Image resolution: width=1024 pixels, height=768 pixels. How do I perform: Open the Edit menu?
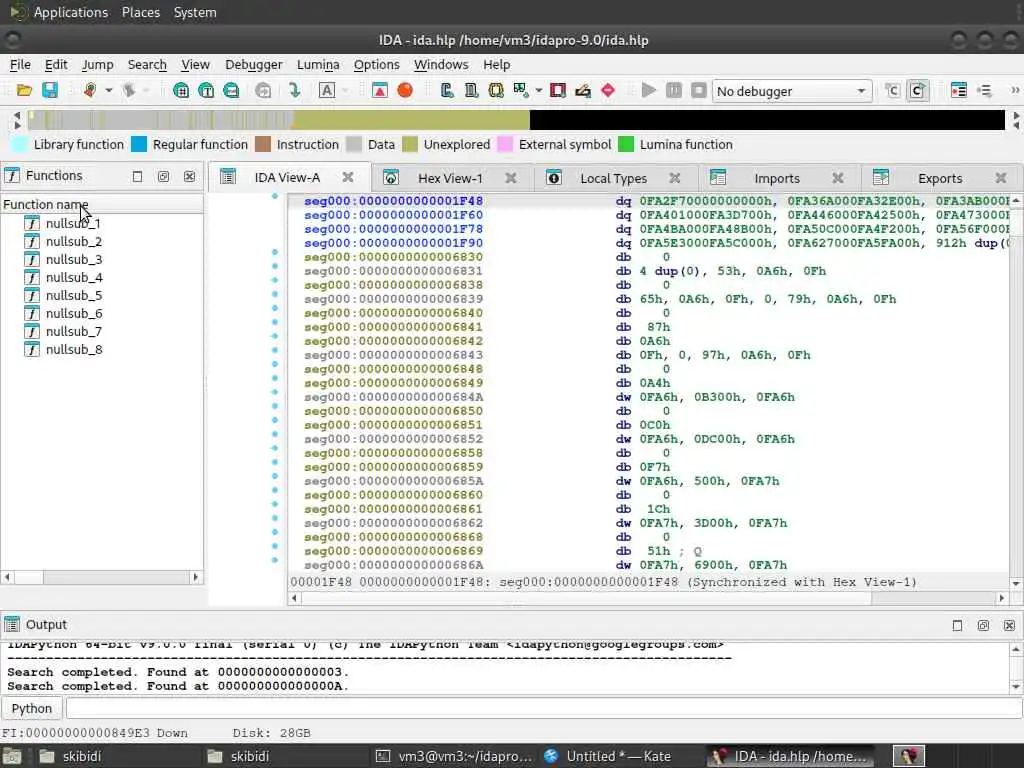(56, 64)
